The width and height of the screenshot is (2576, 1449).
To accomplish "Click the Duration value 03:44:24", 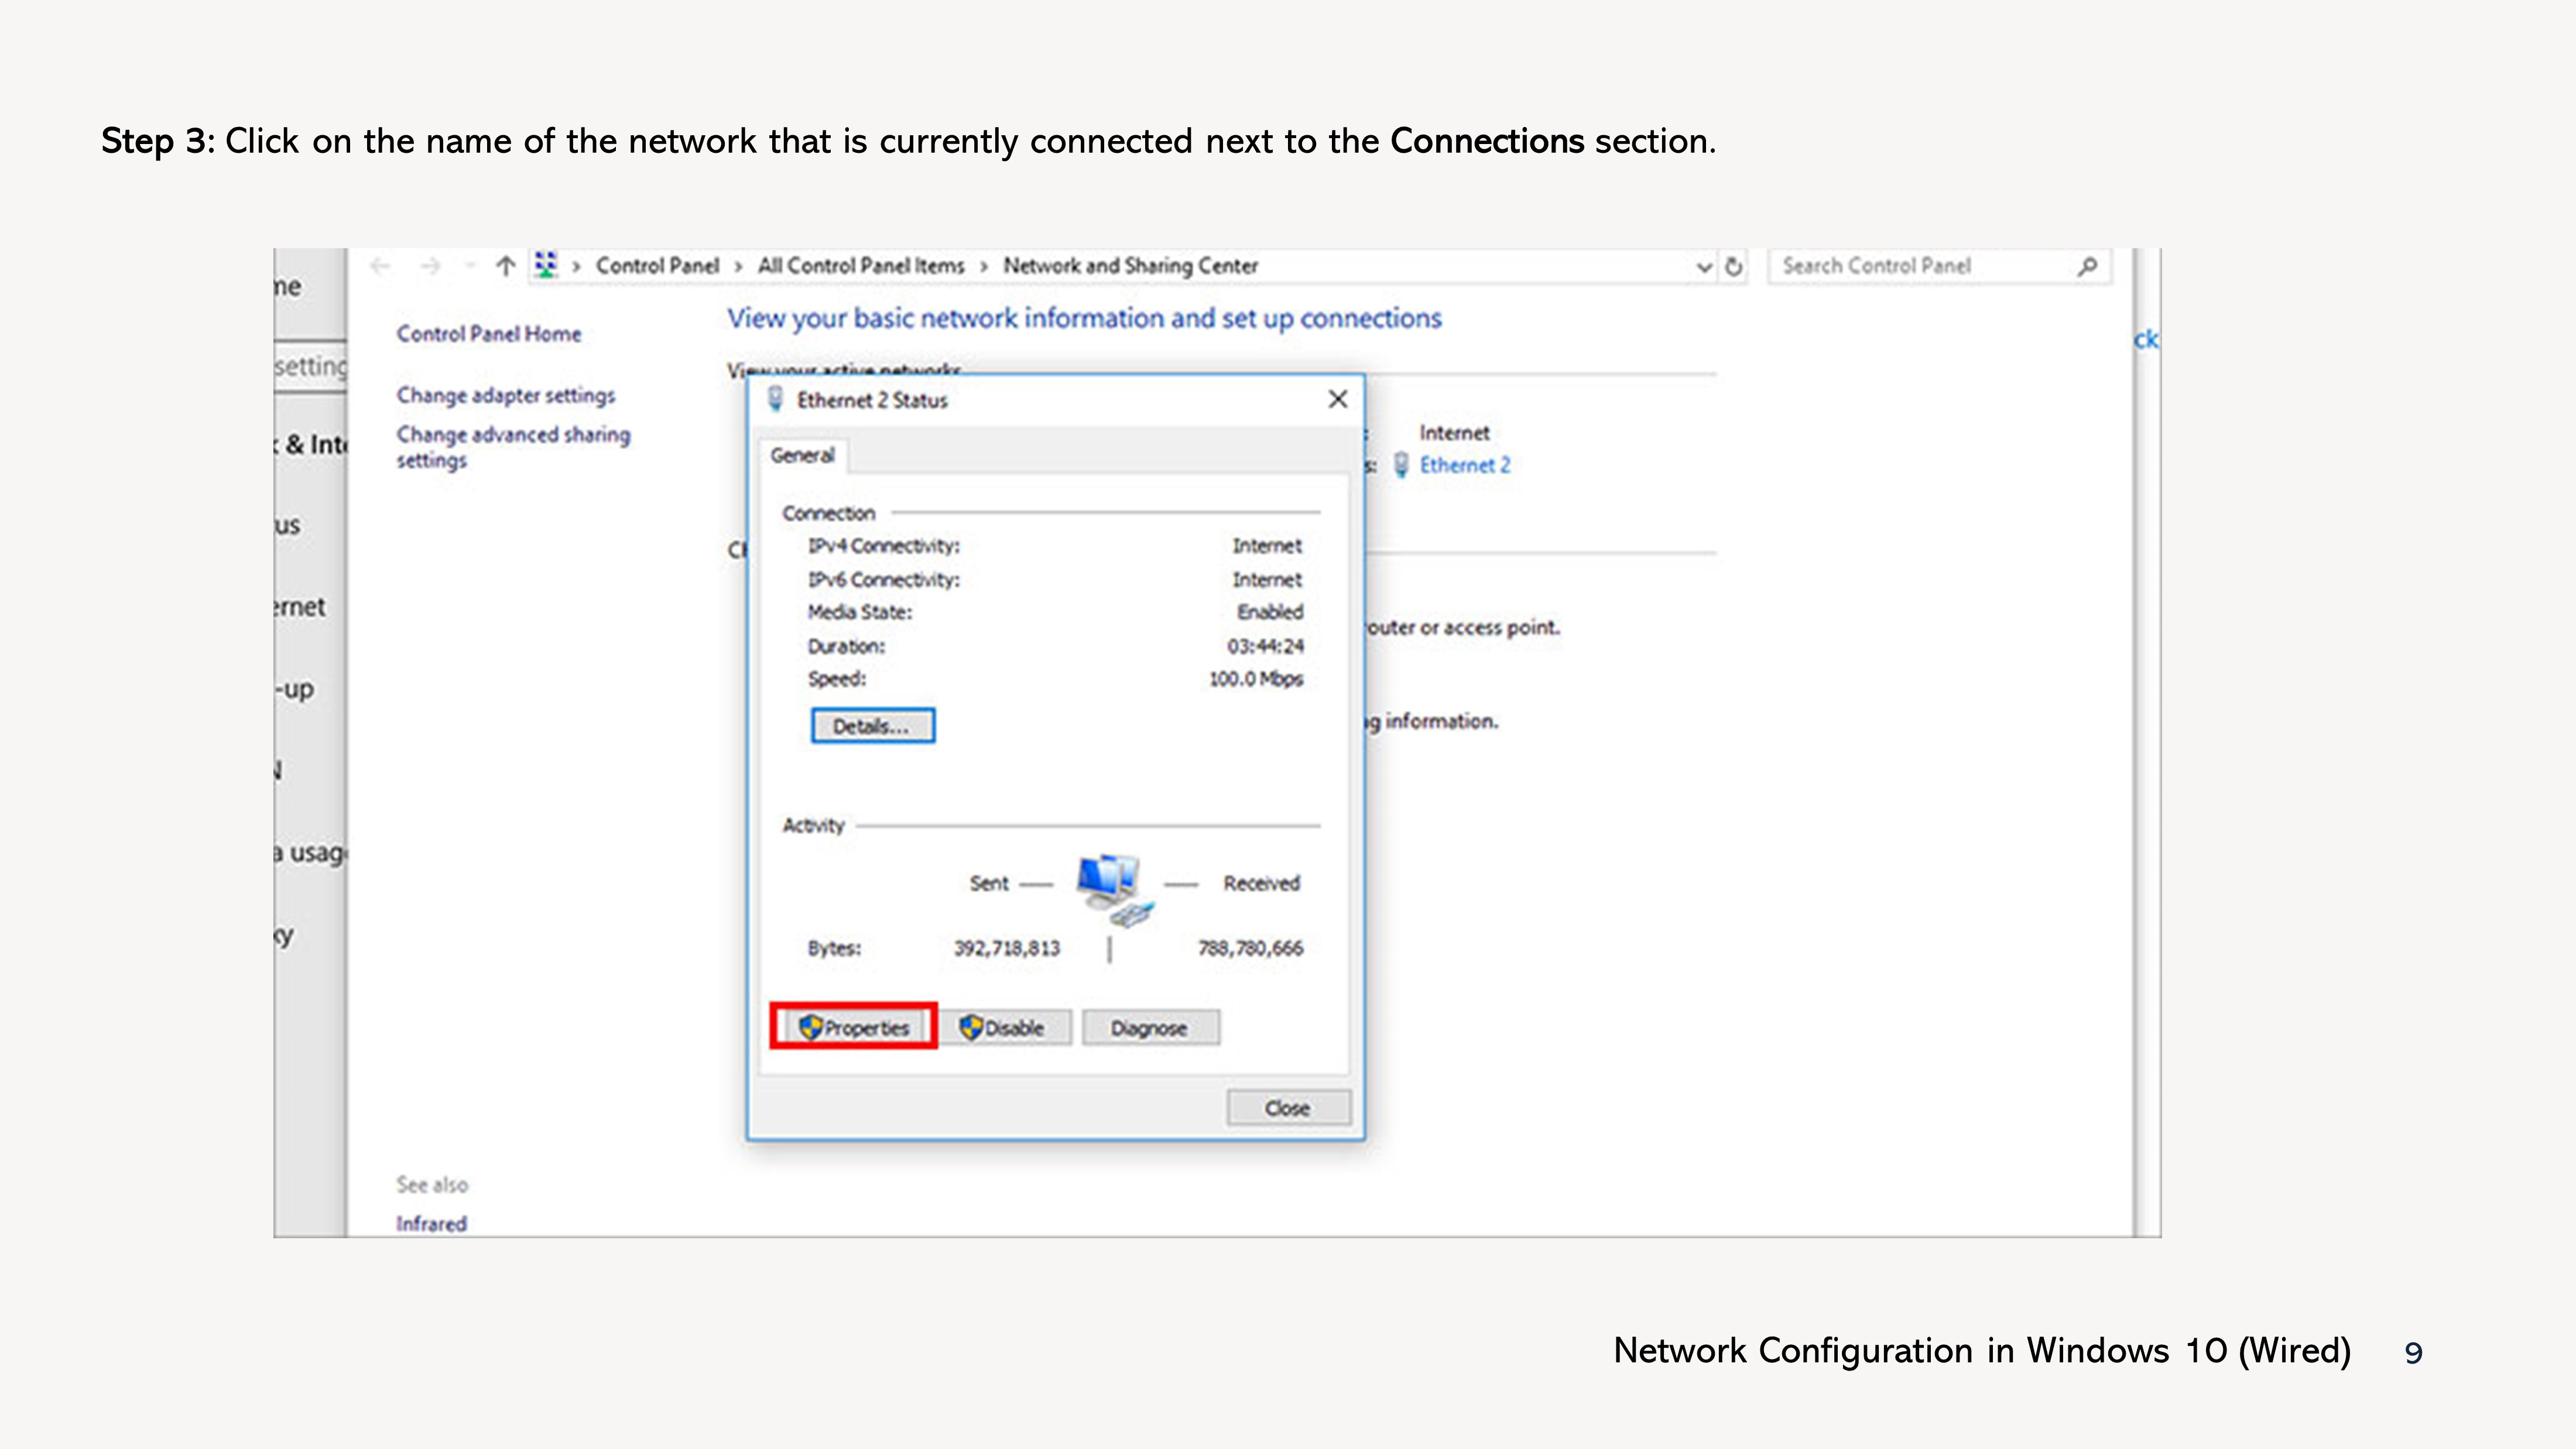I will tap(1265, 646).
